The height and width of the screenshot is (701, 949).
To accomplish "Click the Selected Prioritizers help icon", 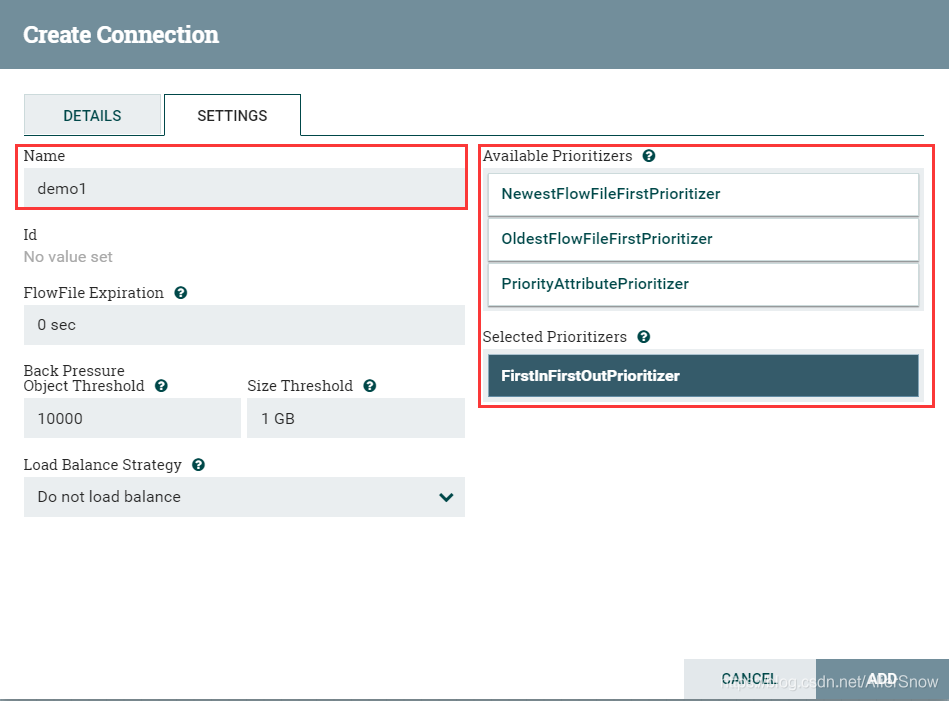I will pos(644,337).
